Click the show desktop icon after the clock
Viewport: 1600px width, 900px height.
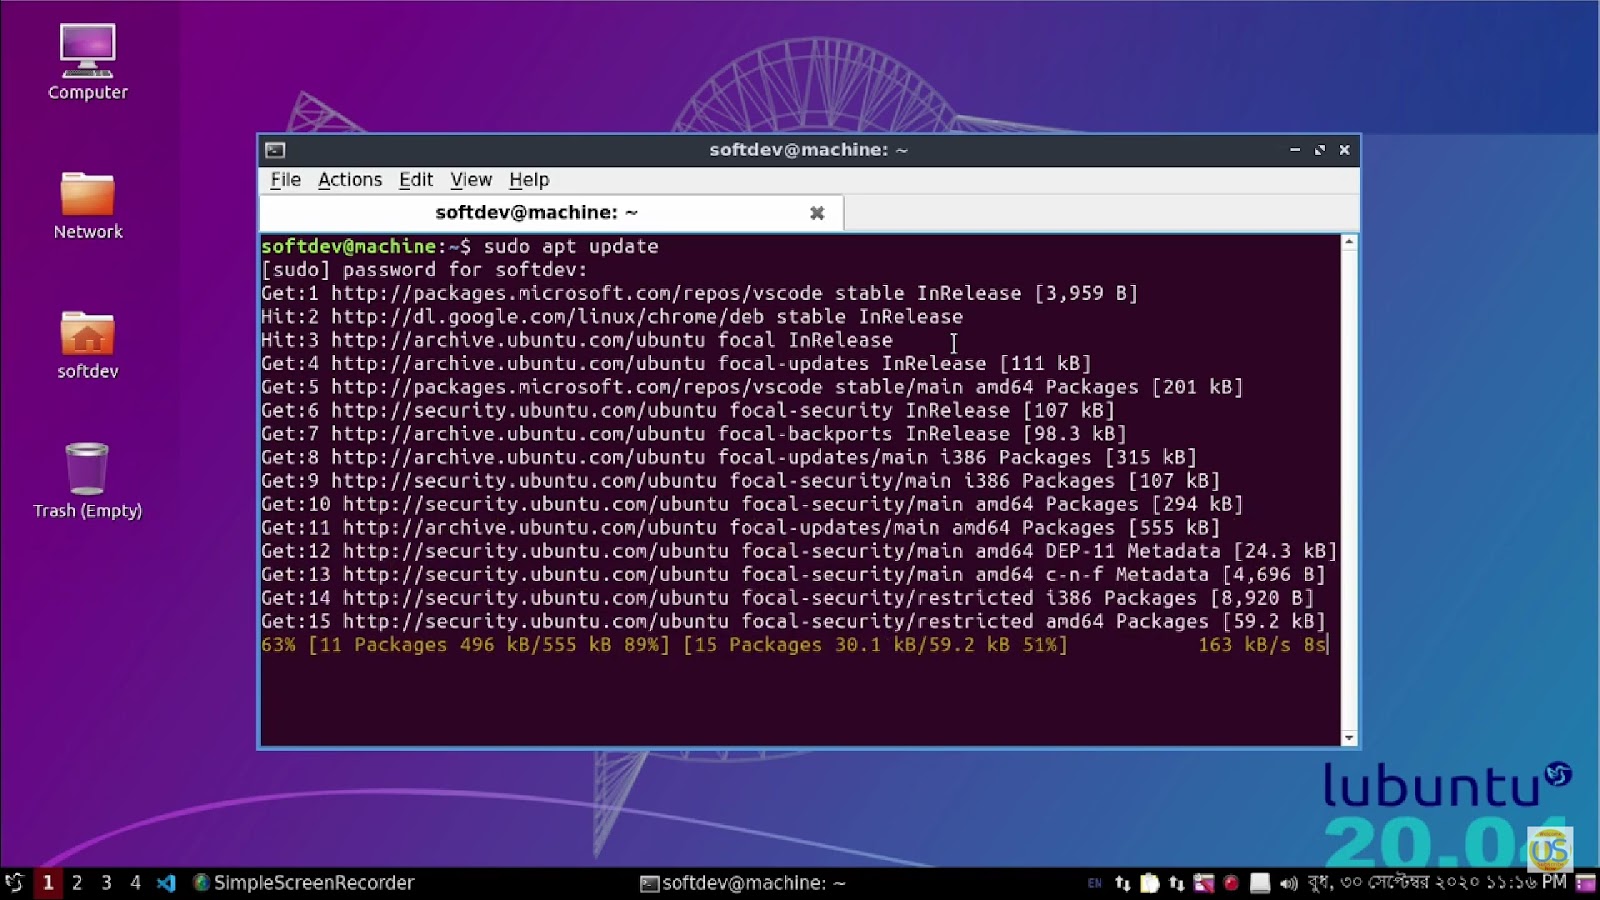pos(1585,883)
